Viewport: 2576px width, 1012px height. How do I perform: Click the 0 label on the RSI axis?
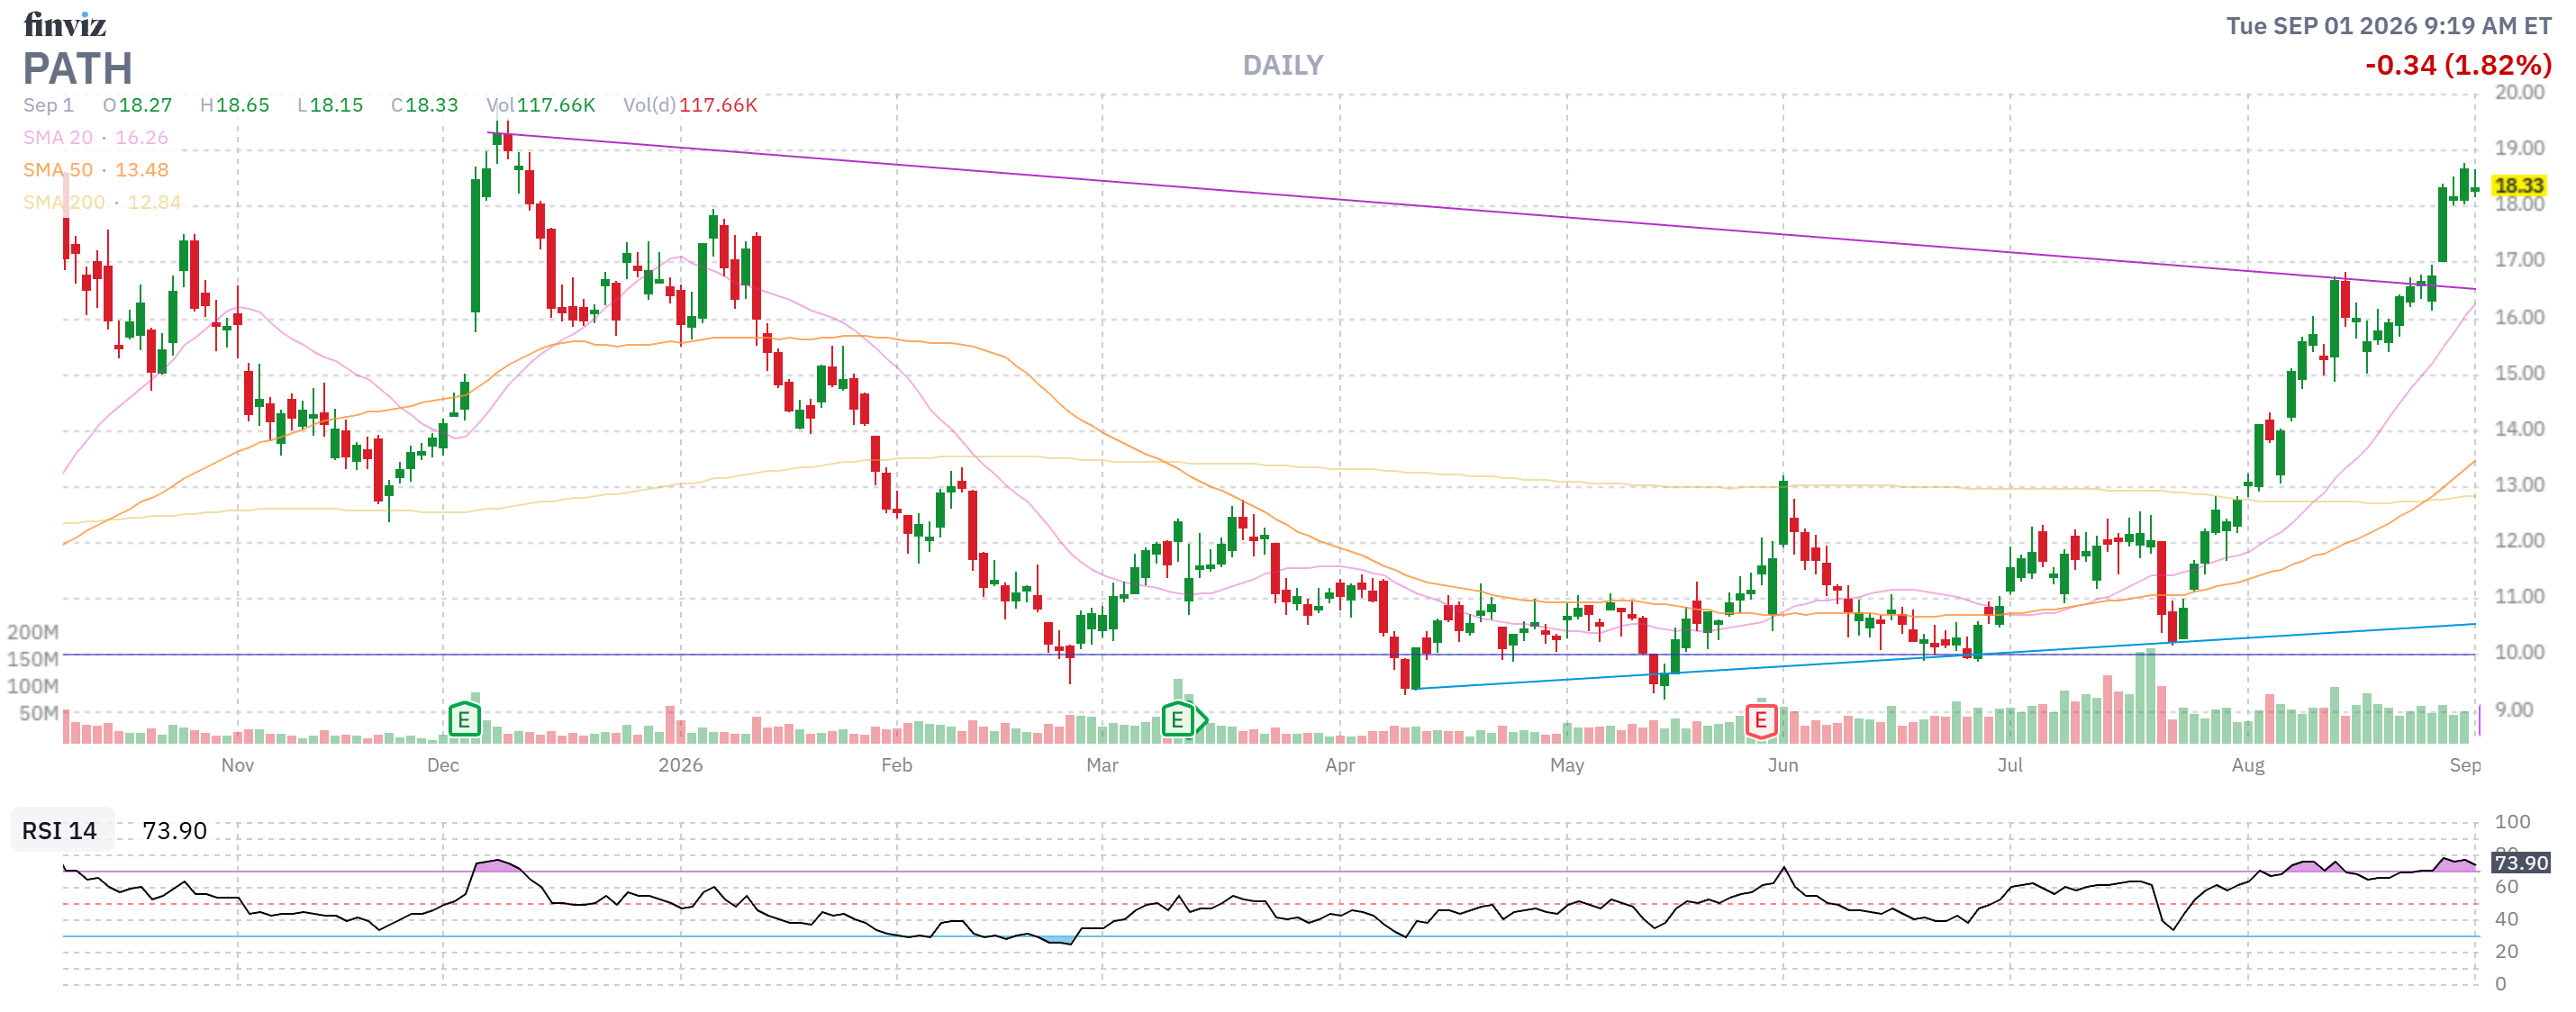tap(2500, 984)
